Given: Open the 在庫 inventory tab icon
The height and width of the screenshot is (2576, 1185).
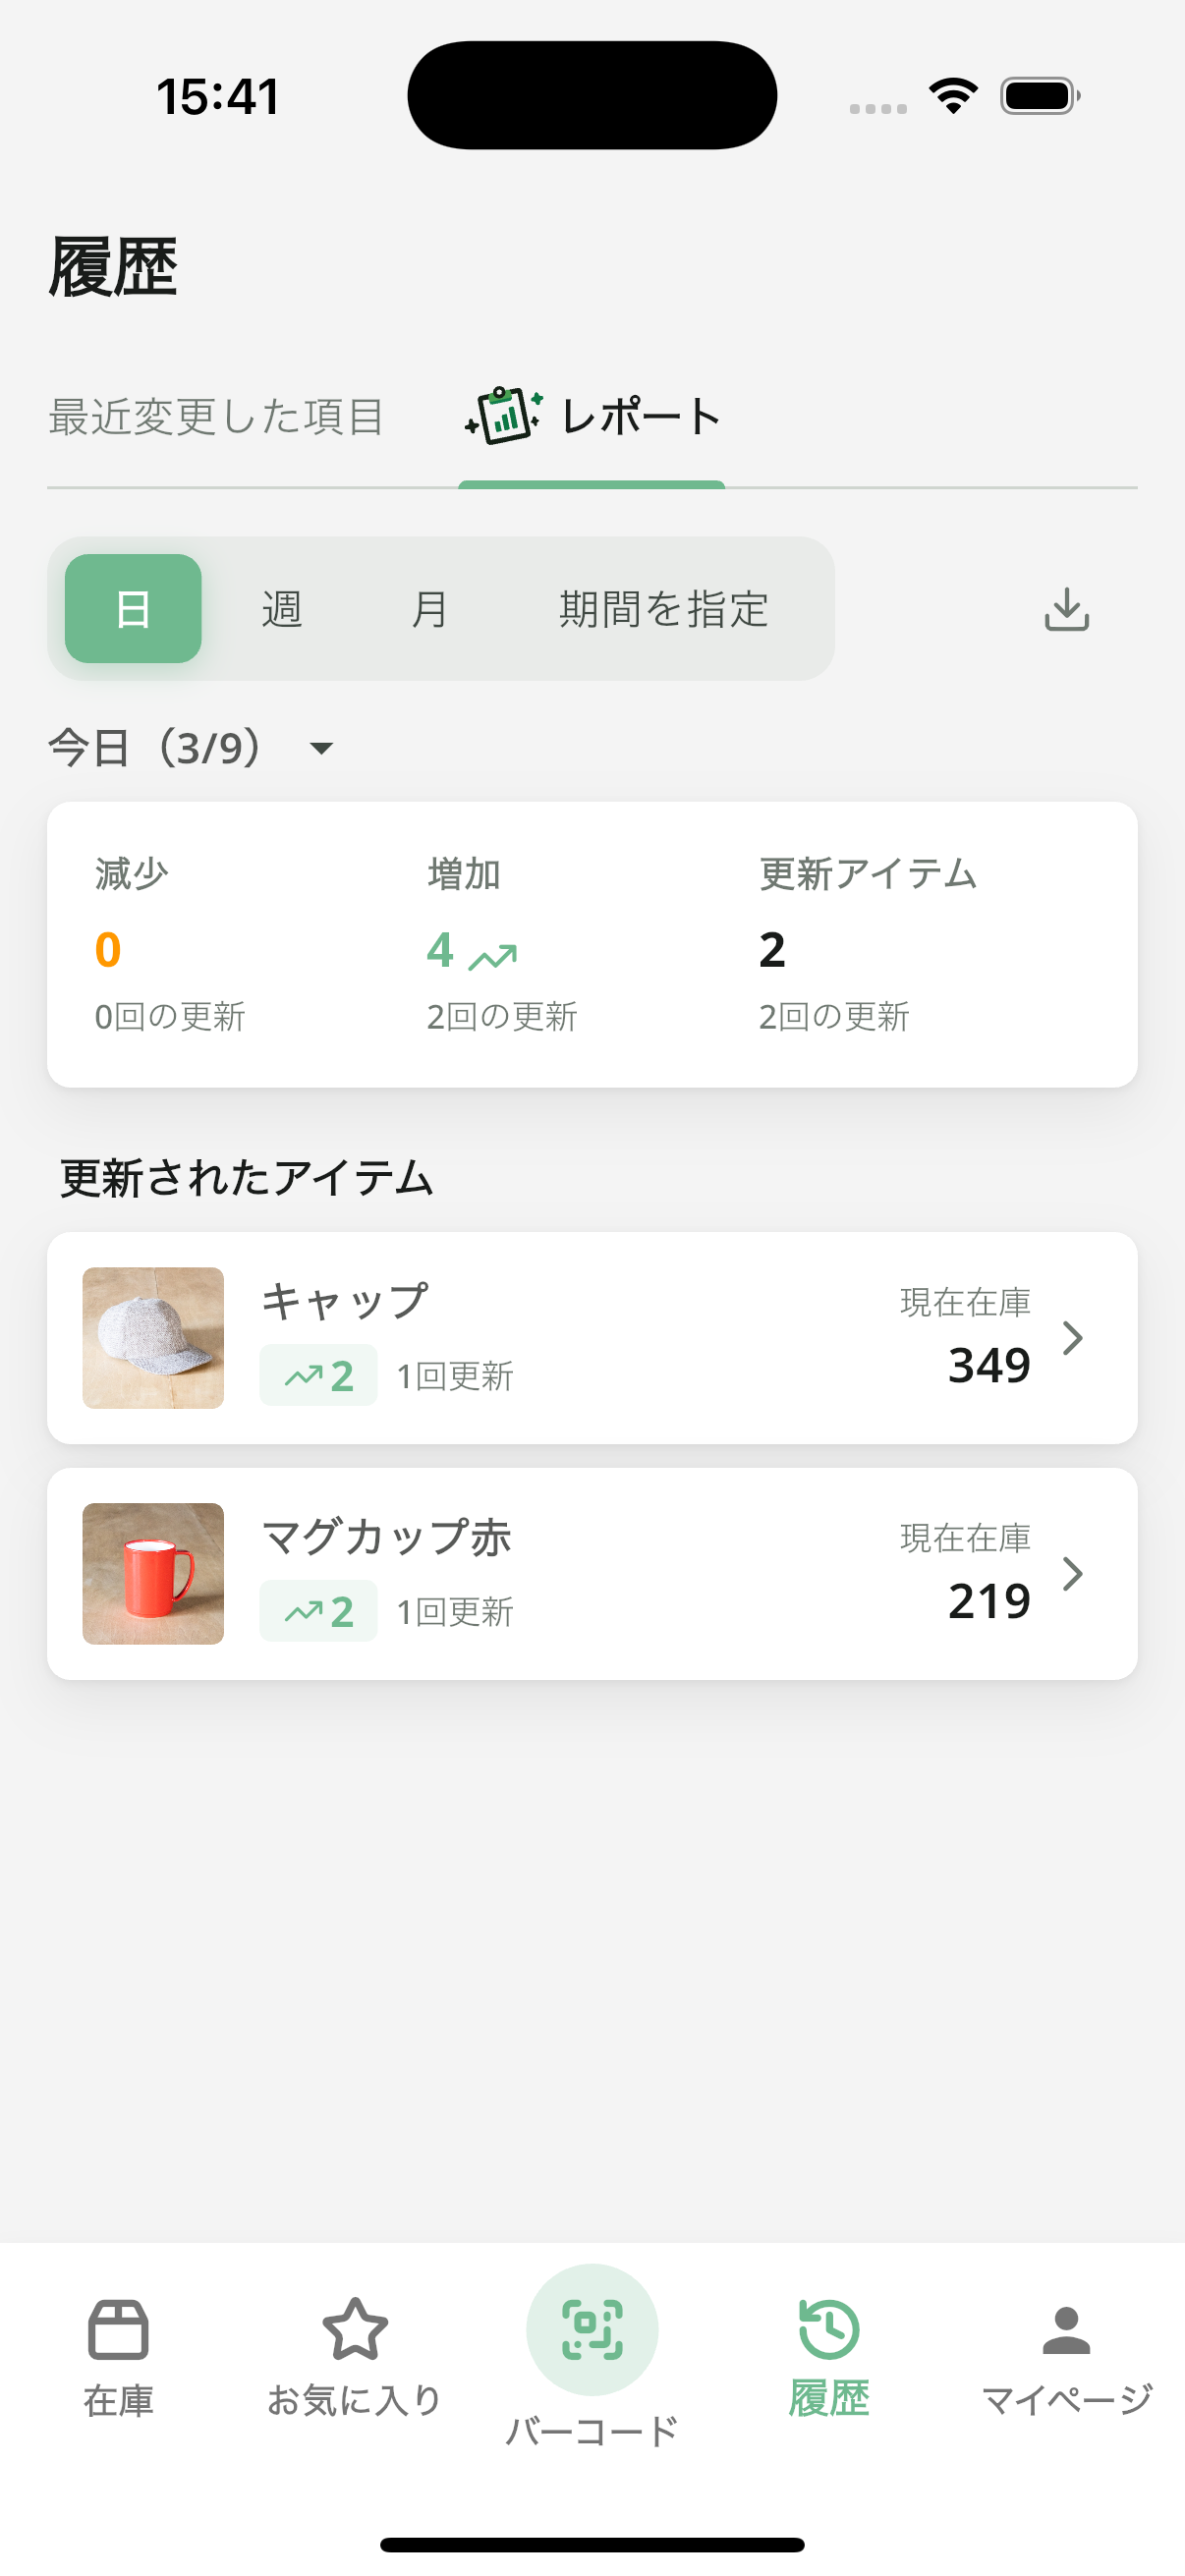Looking at the screenshot, I should click(118, 2330).
